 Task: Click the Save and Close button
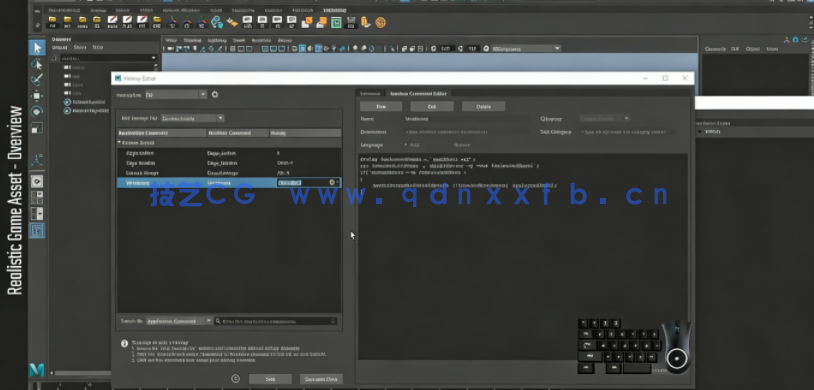click(x=321, y=379)
